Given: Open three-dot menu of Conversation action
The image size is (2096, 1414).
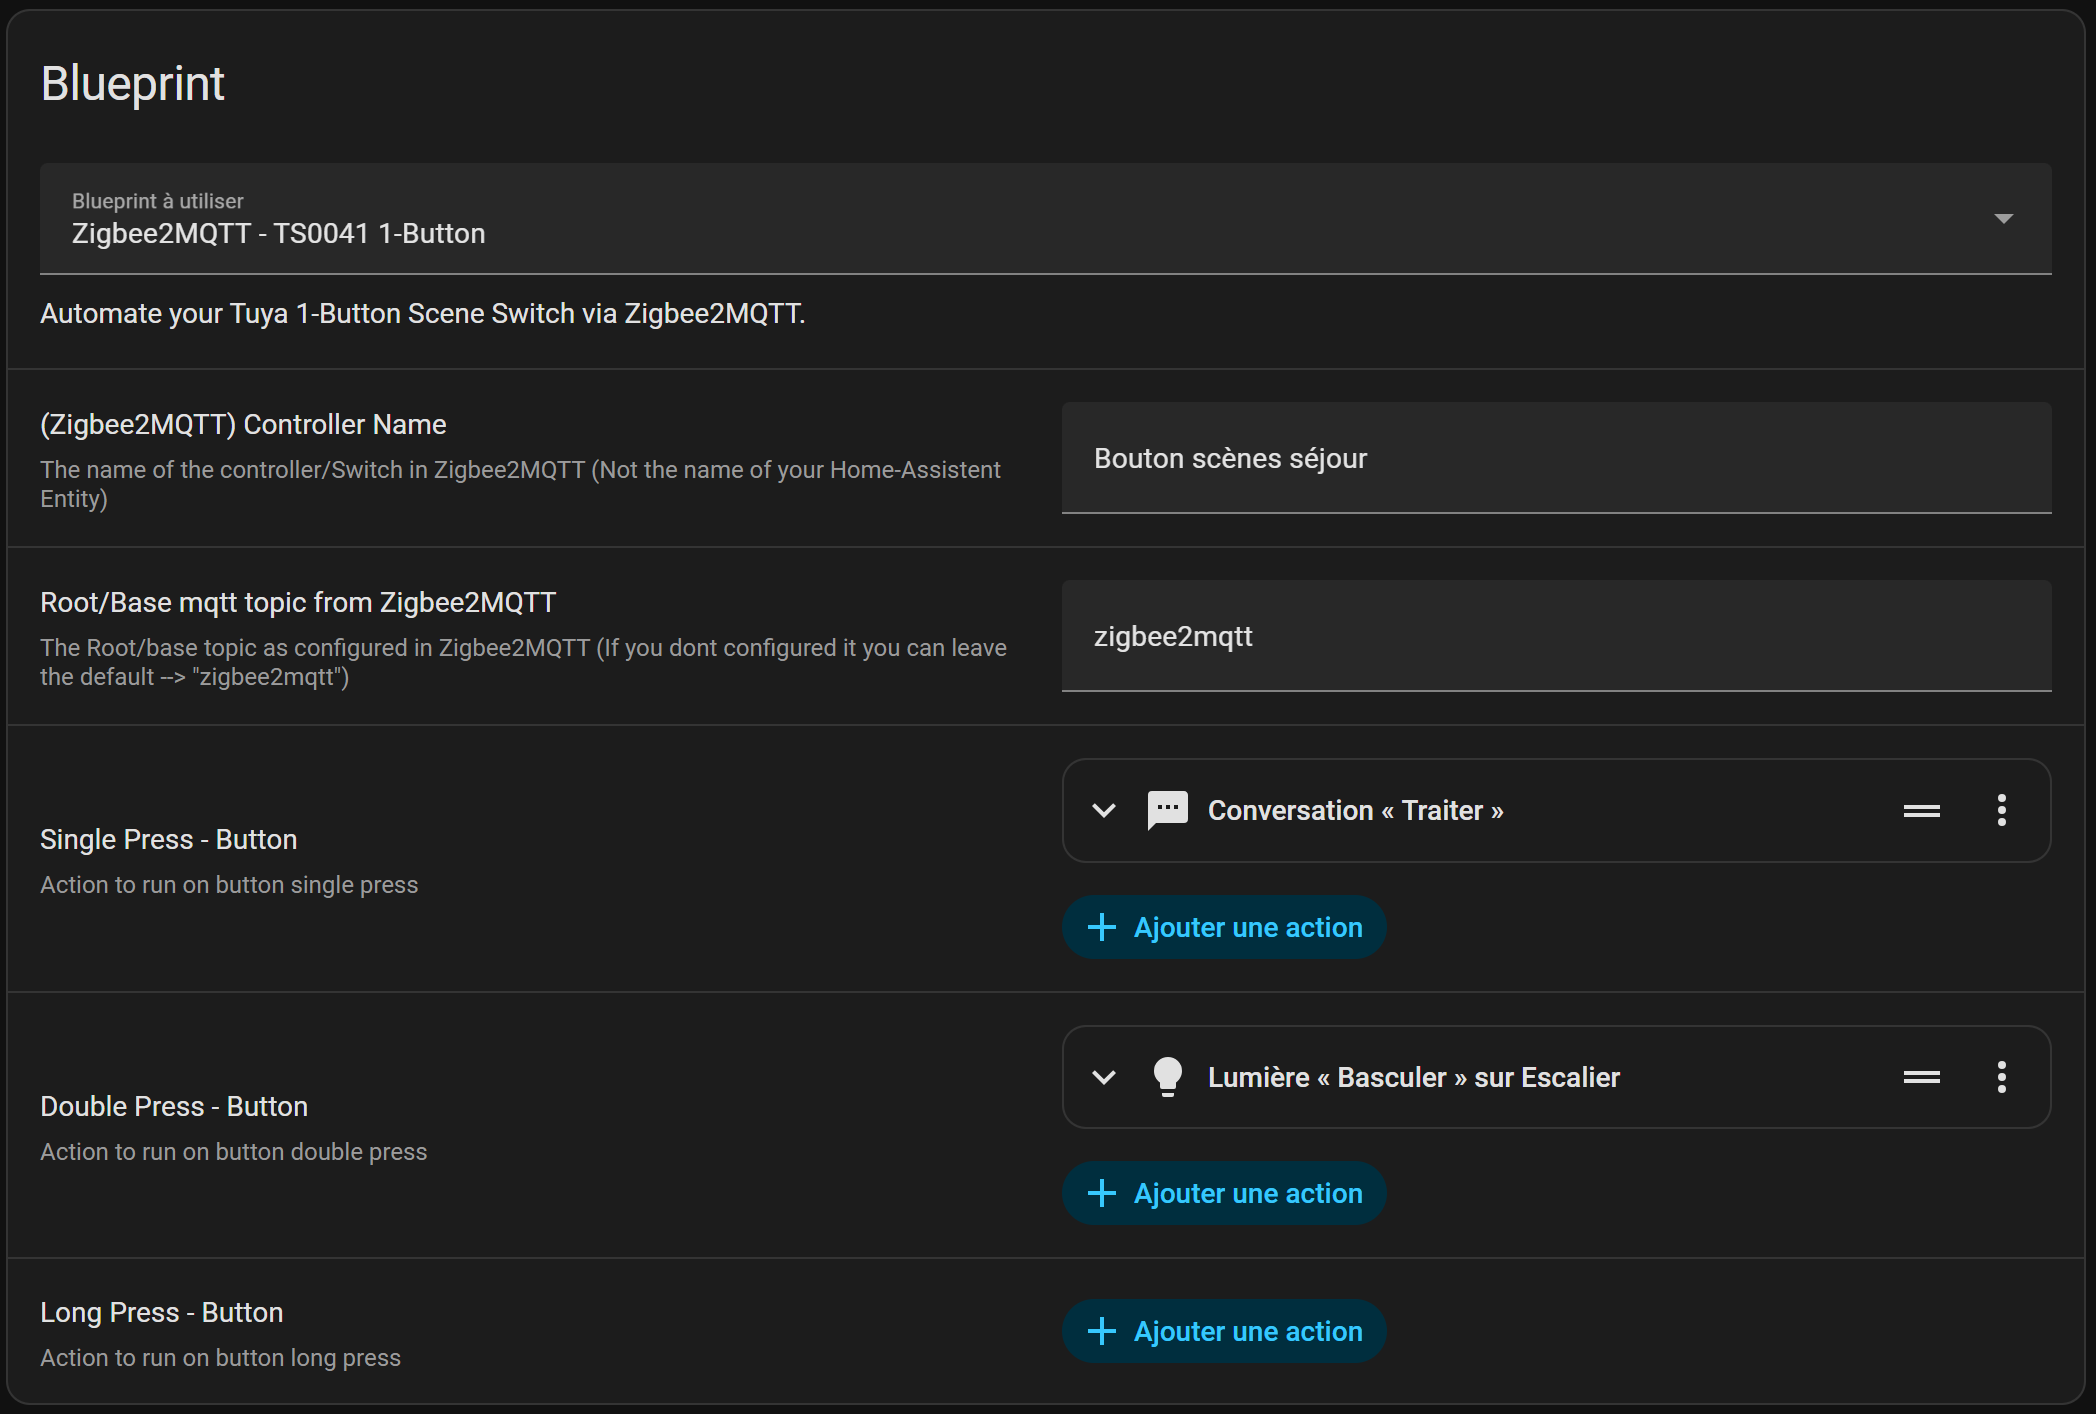Looking at the screenshot, I should point(2001,810).
